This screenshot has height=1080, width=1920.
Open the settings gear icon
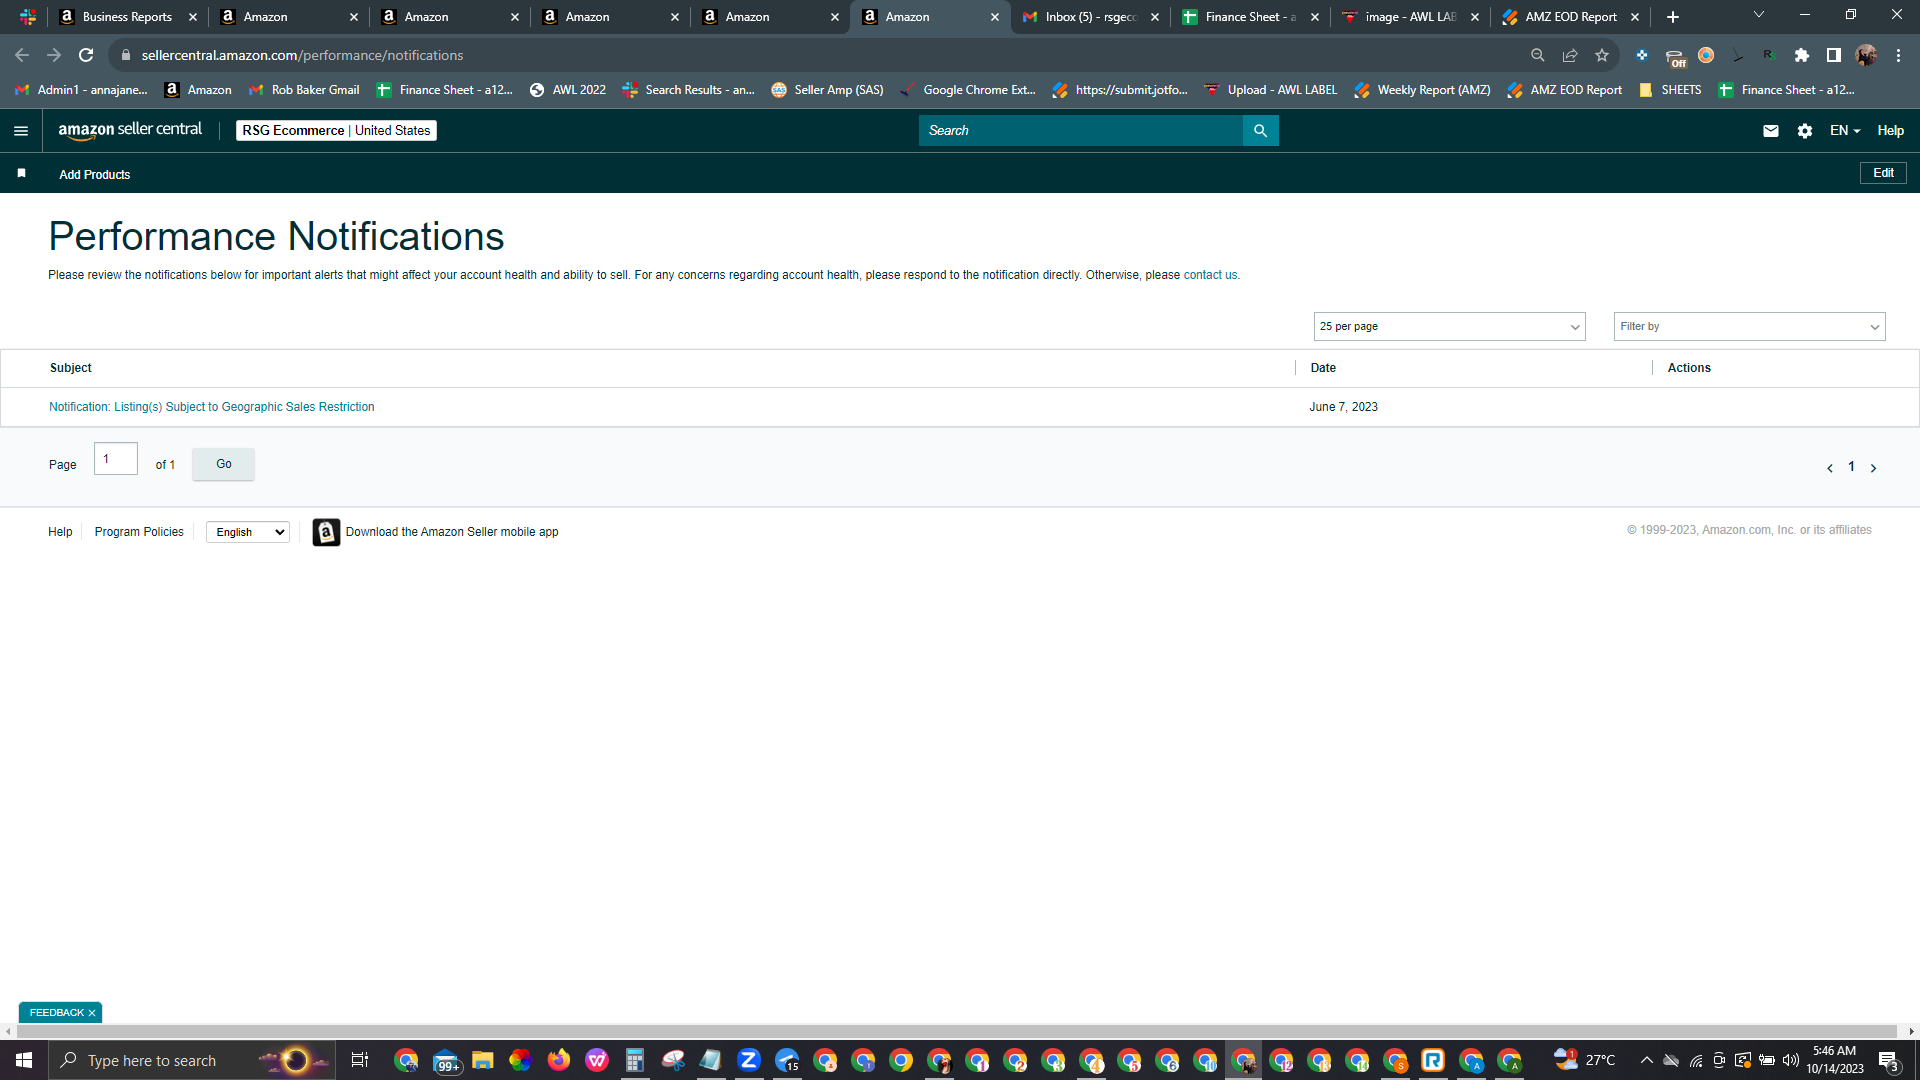[x=1805, y=131]
